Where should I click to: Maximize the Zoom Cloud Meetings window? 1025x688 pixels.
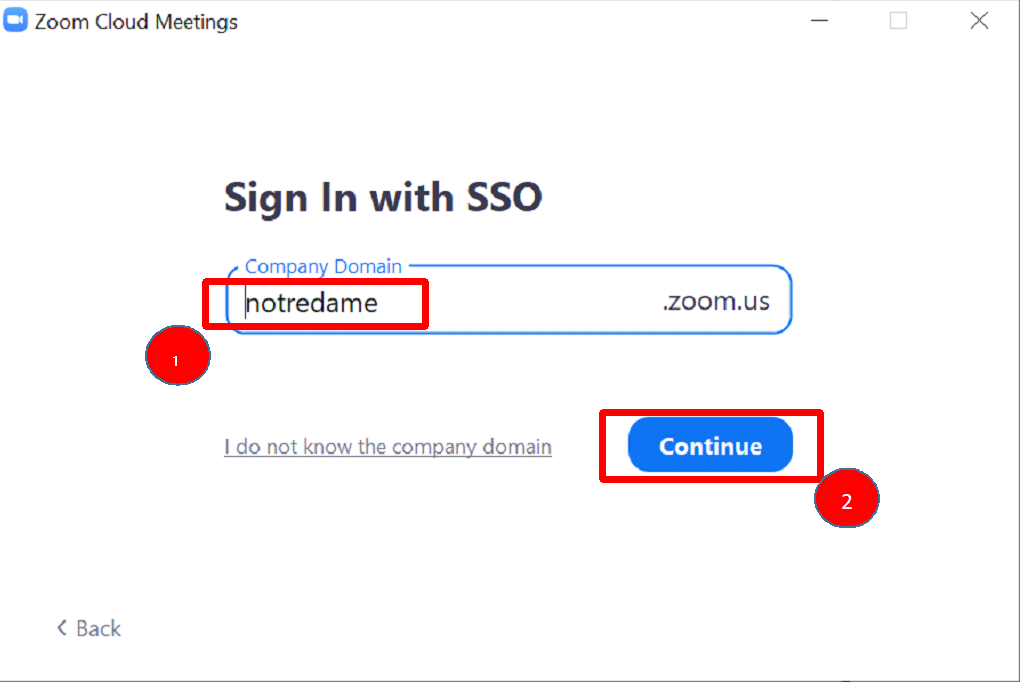click(898, 21)
